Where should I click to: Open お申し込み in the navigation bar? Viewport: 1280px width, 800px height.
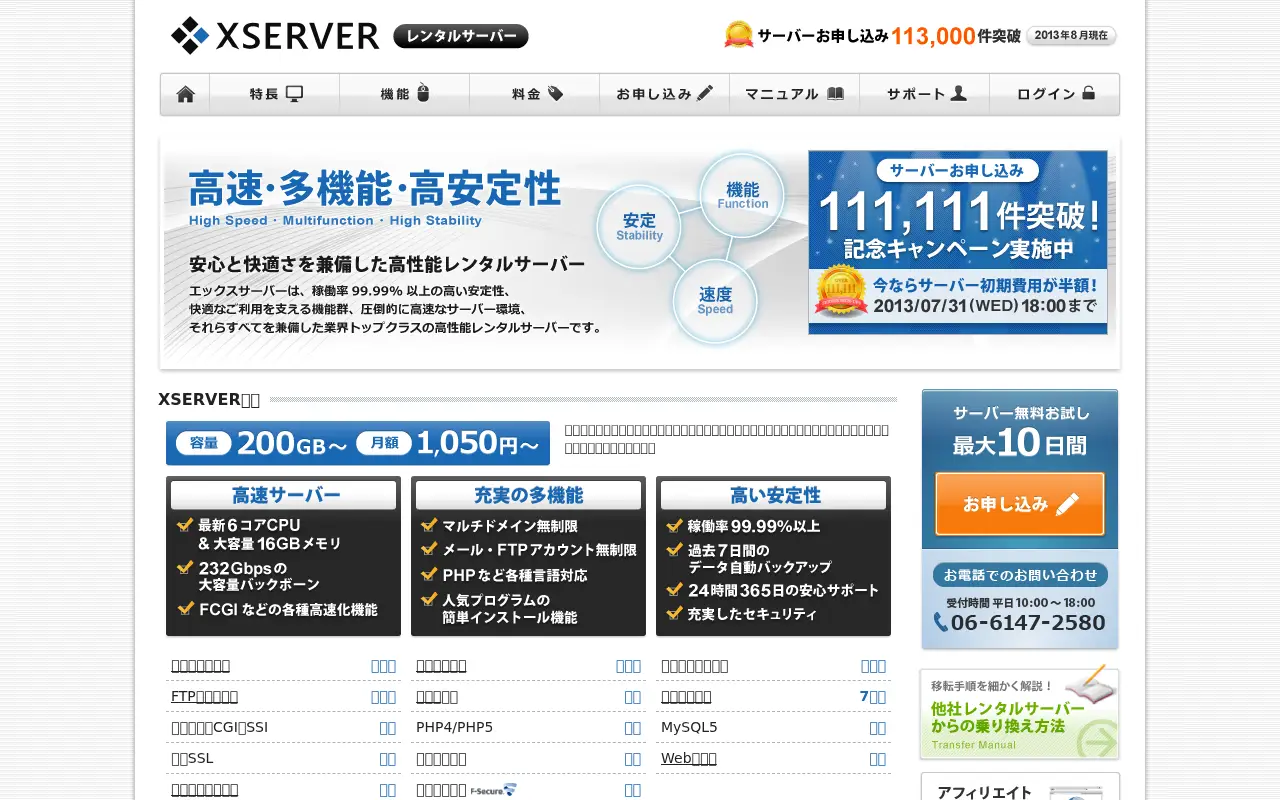(665, 94)
